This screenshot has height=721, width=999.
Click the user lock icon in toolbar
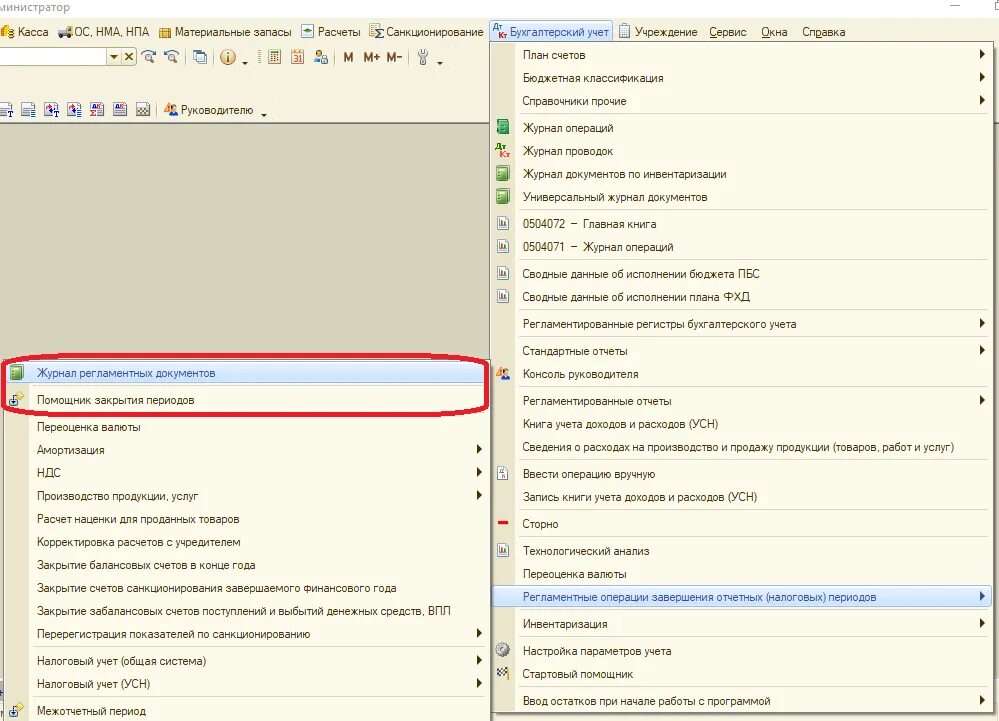[321, 57]
